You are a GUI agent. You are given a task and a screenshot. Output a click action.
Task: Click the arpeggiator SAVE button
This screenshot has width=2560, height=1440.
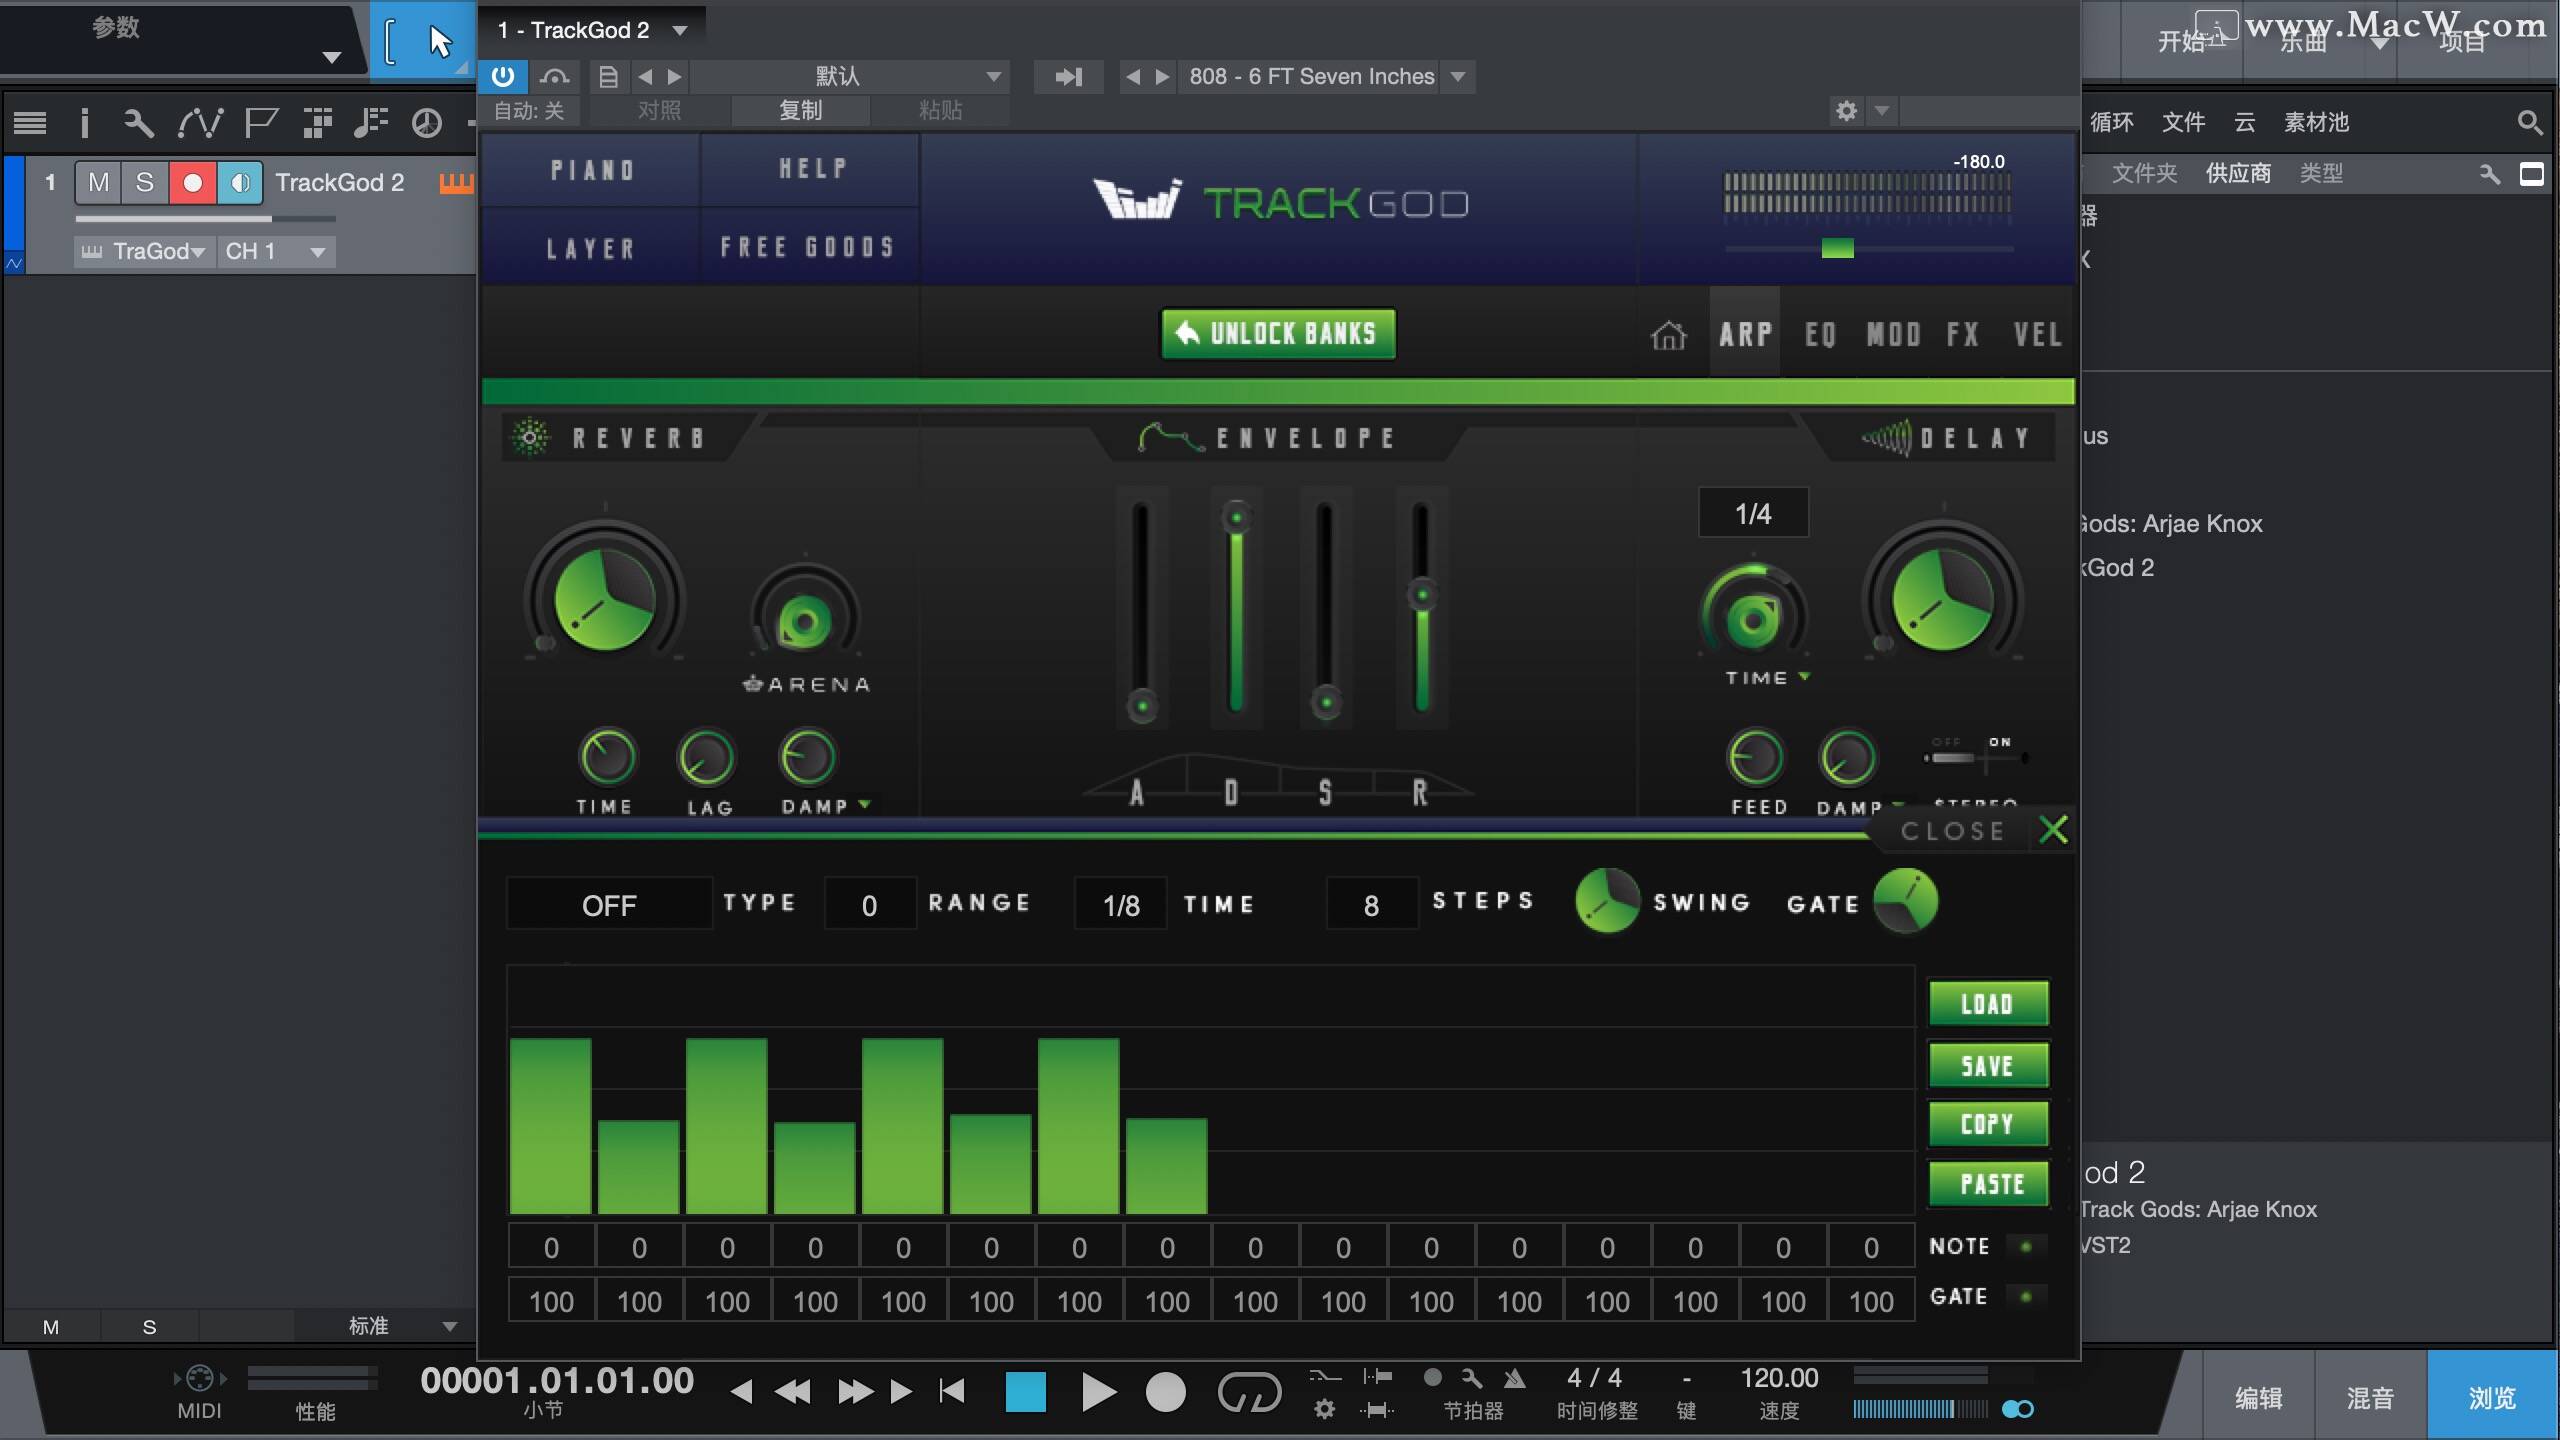tap(1987, 1065)
